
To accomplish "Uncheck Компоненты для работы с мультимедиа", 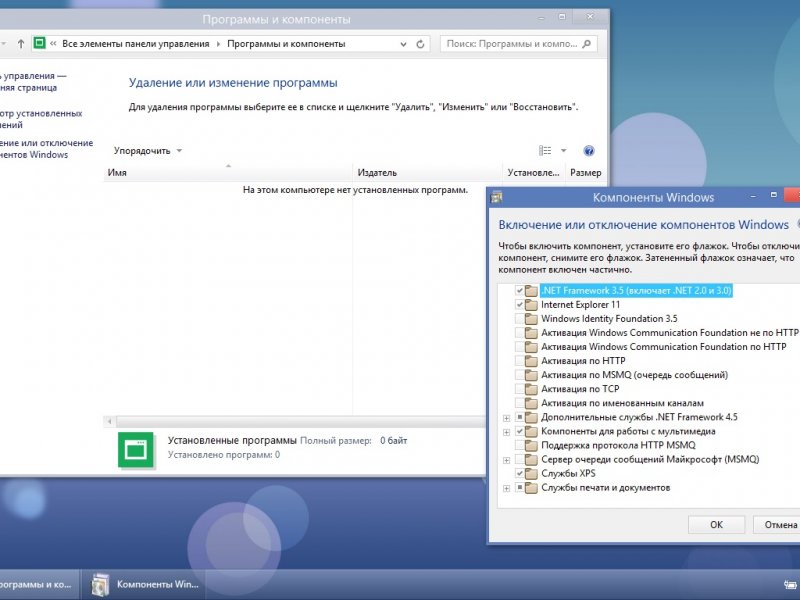I will [519, 432].
